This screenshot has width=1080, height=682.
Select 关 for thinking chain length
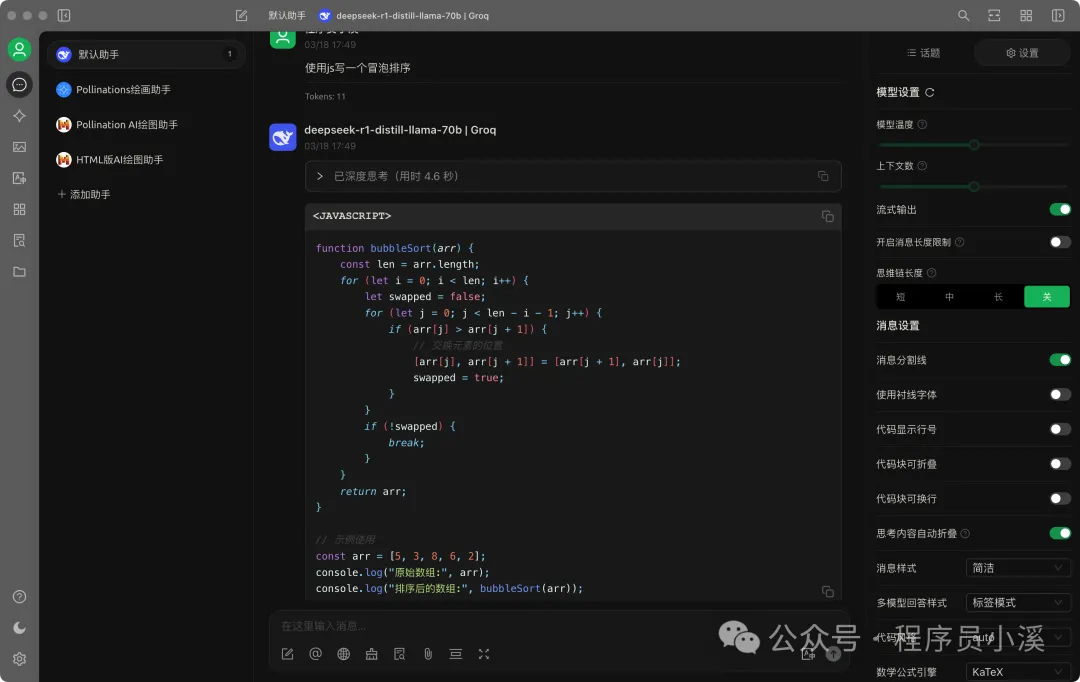coord(1047,296)
